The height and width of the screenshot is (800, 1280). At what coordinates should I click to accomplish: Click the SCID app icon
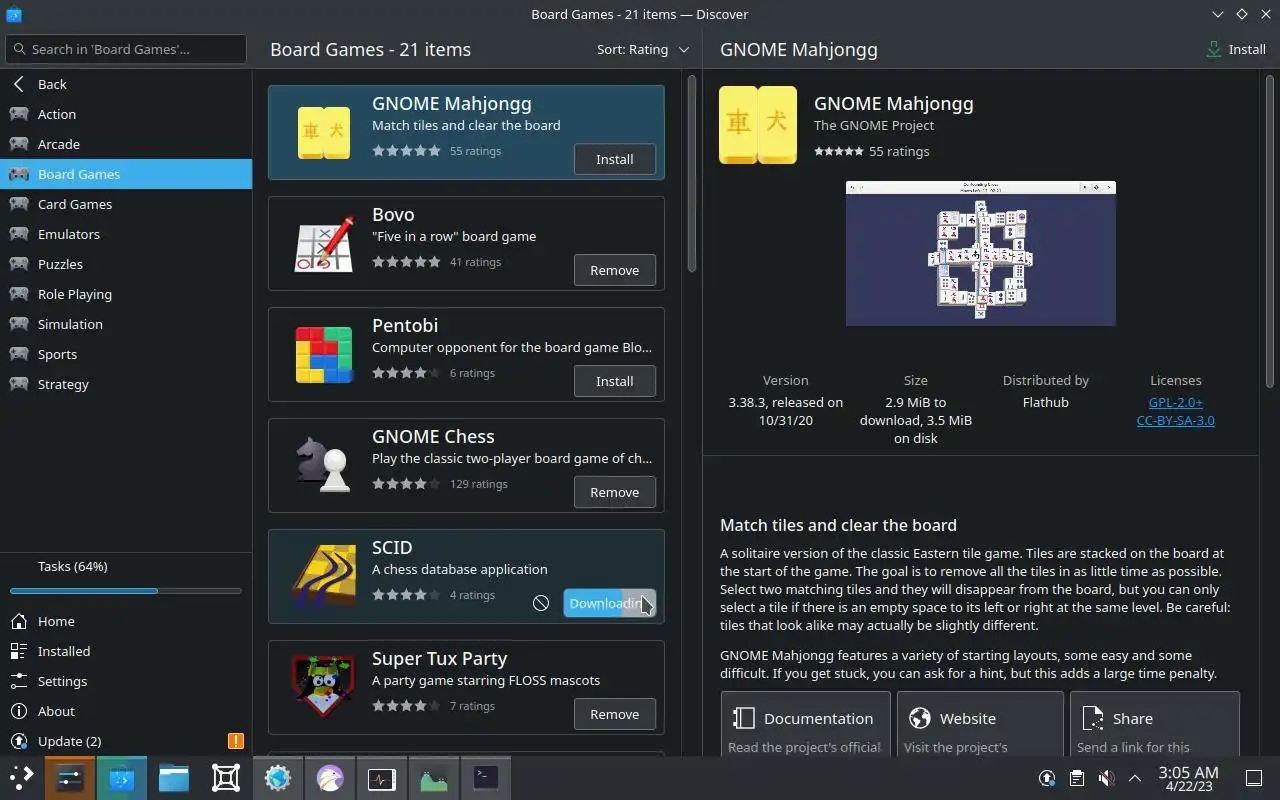[x=324, y=577]
